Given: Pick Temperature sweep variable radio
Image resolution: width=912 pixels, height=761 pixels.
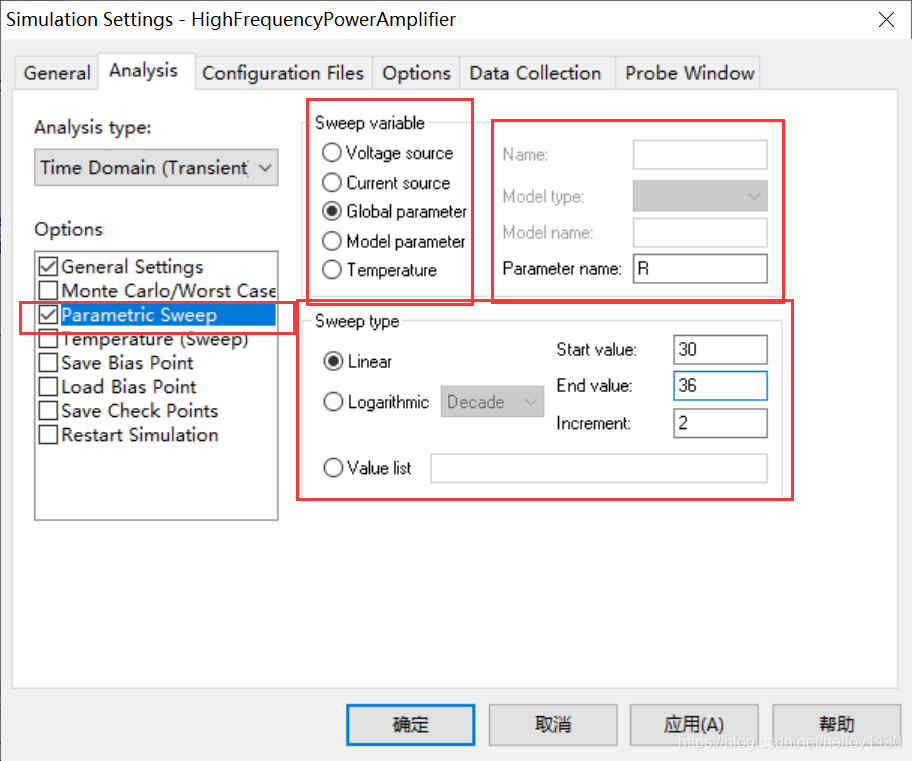Looking at the screenshot, I should click(332, 270).
